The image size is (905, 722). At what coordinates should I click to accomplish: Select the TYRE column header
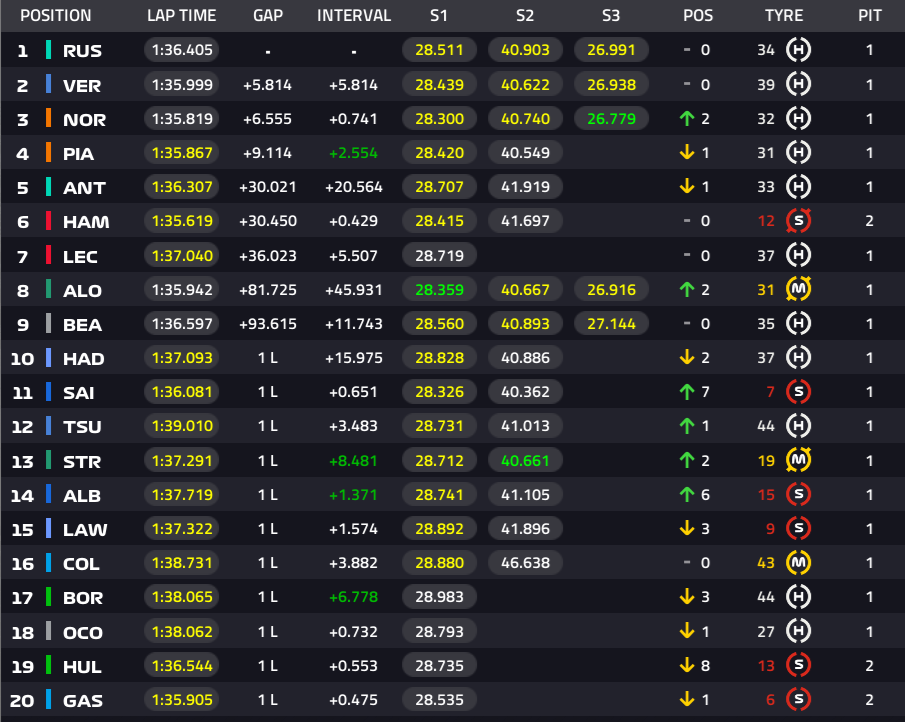click(x=784, y=16)
